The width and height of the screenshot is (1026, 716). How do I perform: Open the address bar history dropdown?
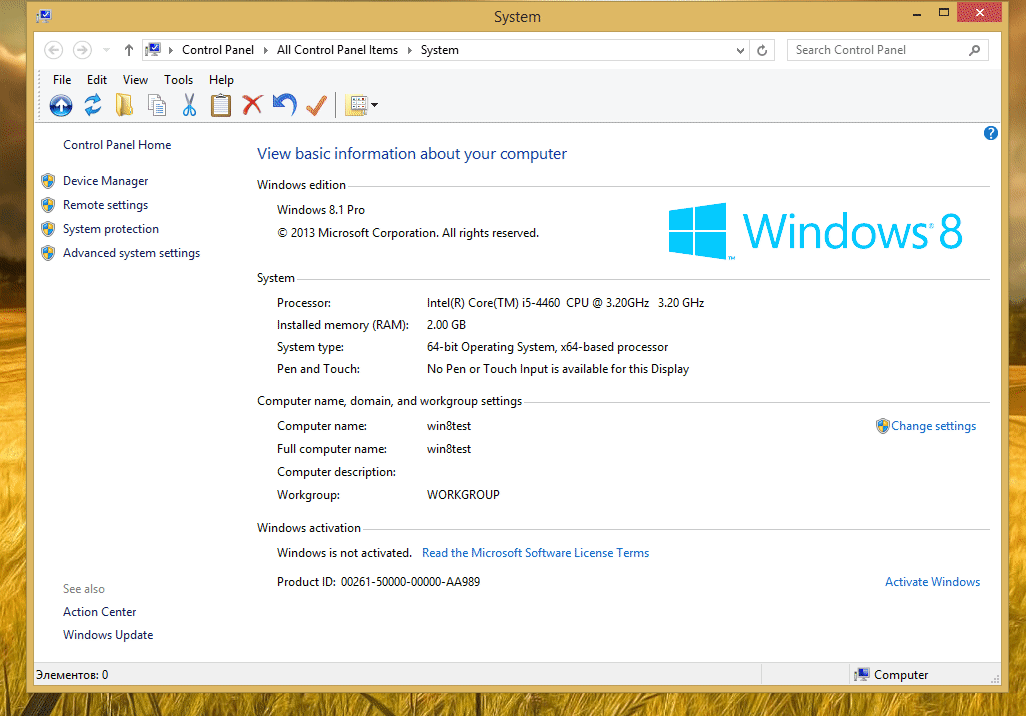coord(740,50)
